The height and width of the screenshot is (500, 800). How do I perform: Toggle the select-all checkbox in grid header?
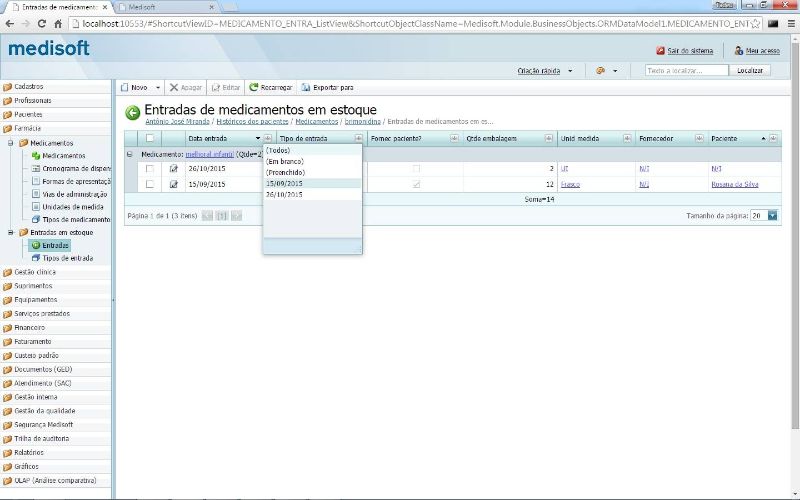coord(150,138)
